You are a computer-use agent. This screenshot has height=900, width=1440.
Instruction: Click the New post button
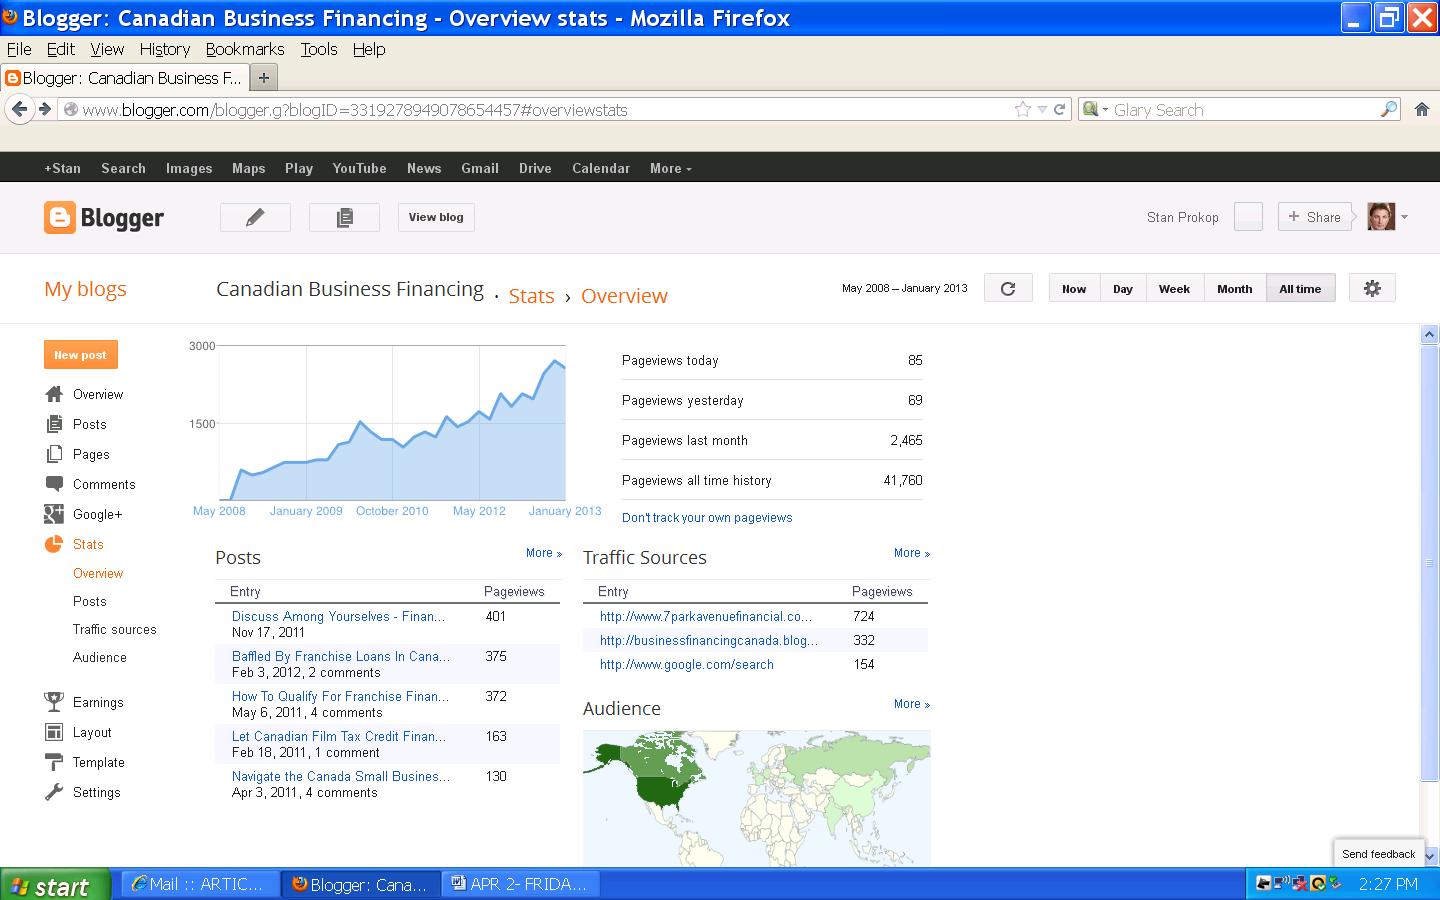80,355
